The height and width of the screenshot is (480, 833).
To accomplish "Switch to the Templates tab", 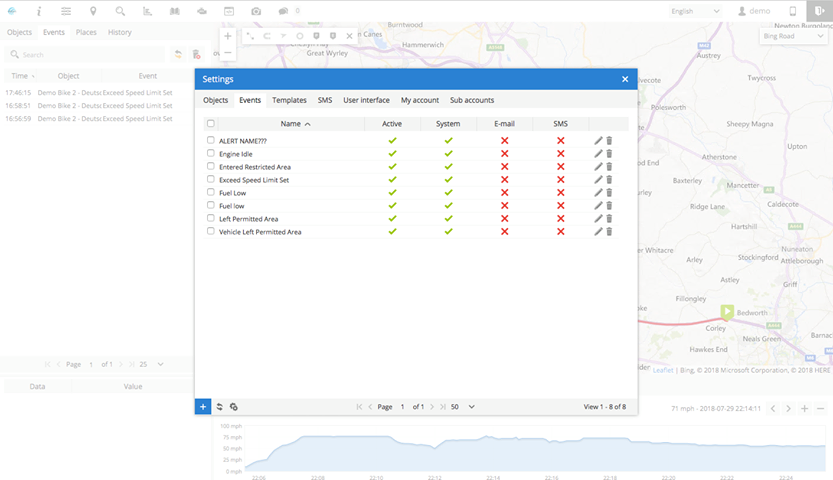I will pyautogui.click(x=289, y=100).
